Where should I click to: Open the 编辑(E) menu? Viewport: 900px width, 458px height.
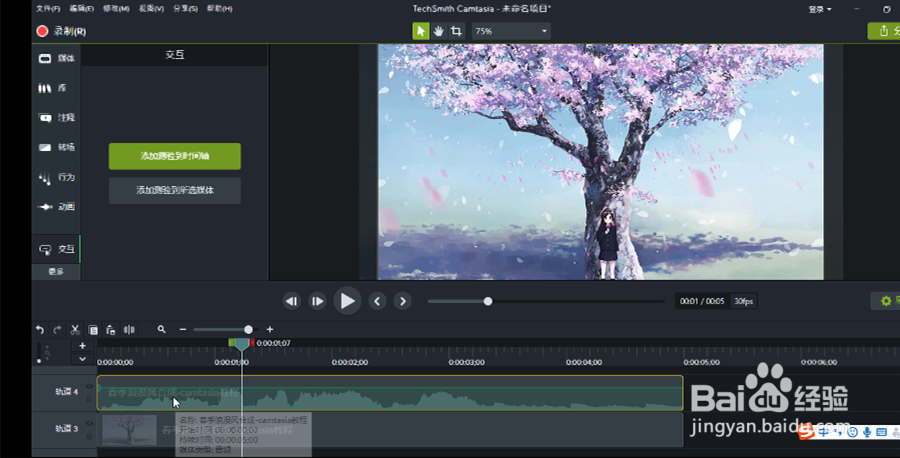pos(82,9)
